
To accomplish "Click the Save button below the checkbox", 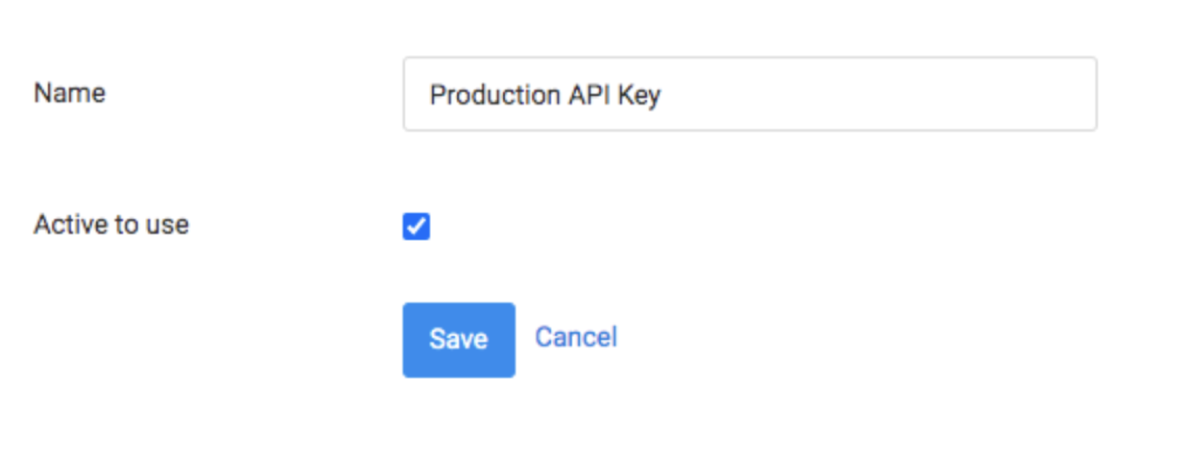I will click(459, 340).
